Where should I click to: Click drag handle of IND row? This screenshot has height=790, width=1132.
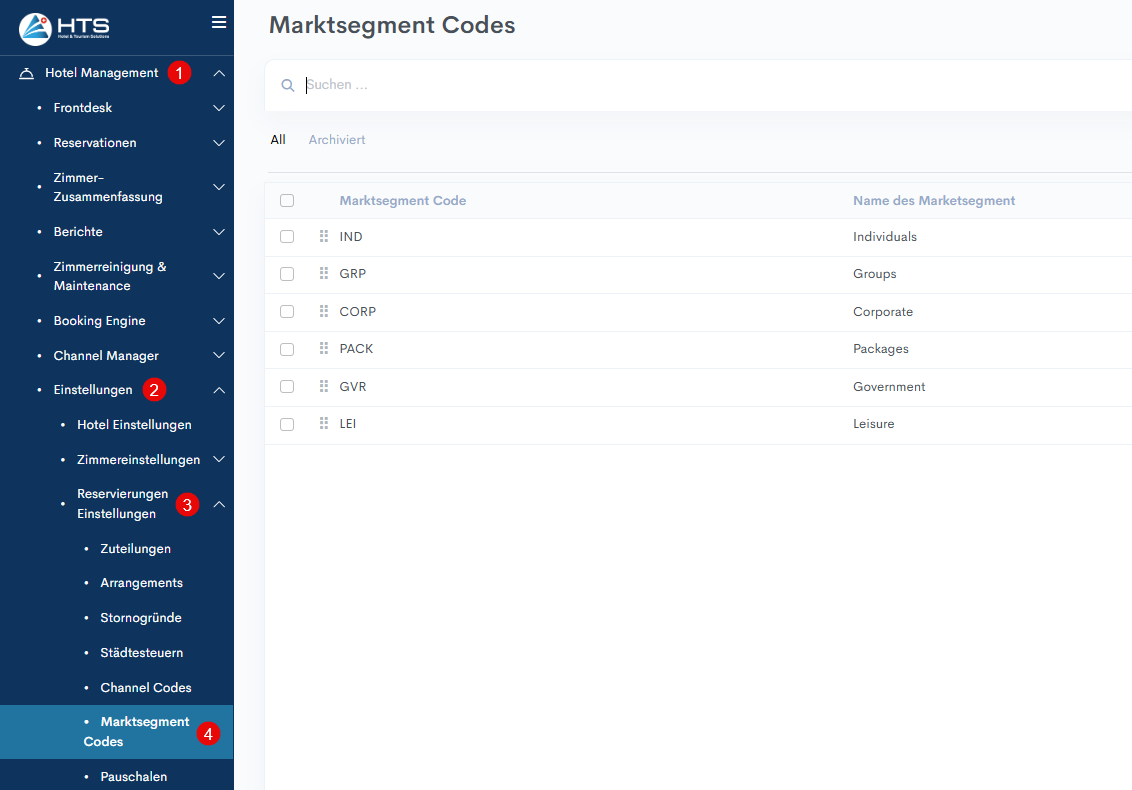[324, 236]
